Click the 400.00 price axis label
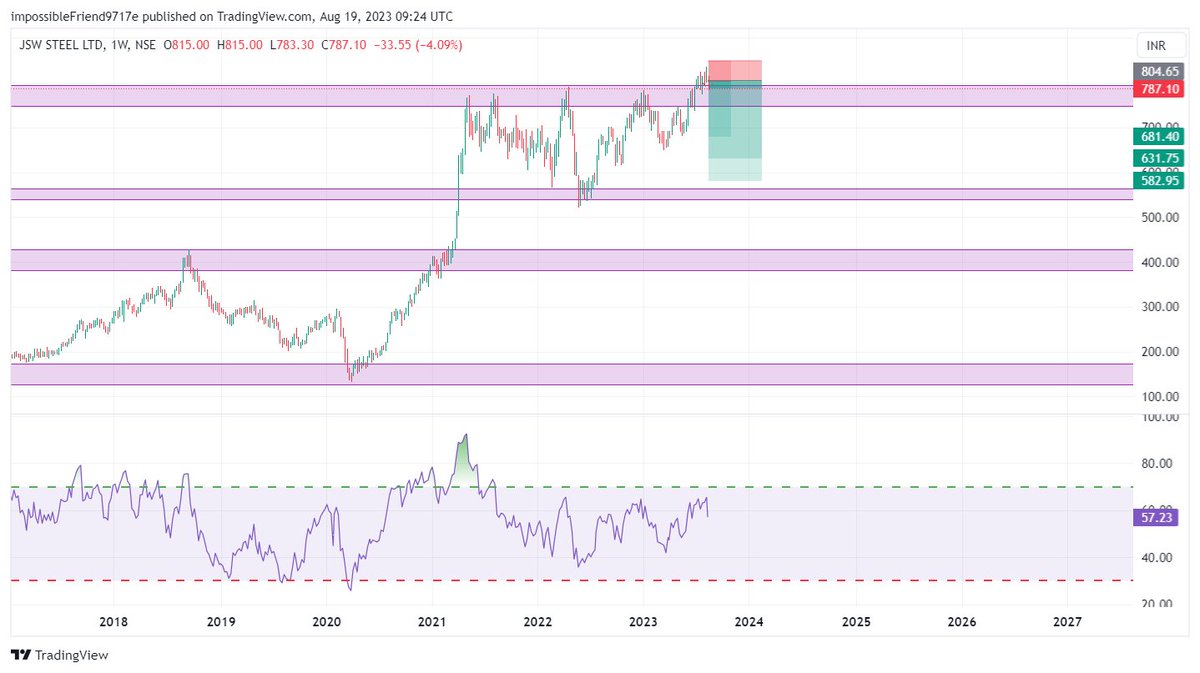Image resolution: width=1200 pixels, height=673 pixels. click(1160, 262)
